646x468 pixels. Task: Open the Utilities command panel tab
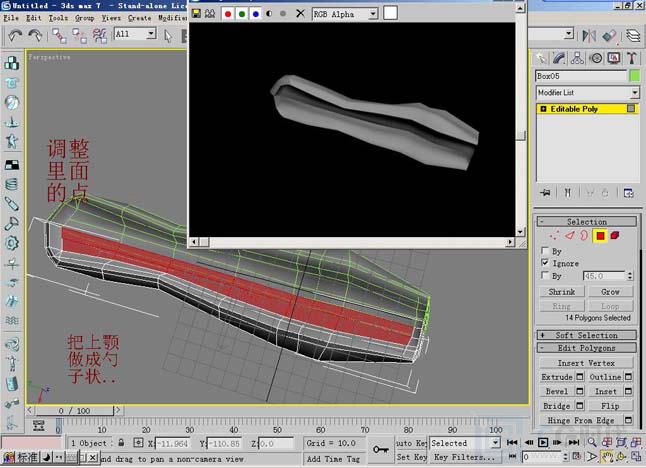pyautogui.click(x=632, y=58)
